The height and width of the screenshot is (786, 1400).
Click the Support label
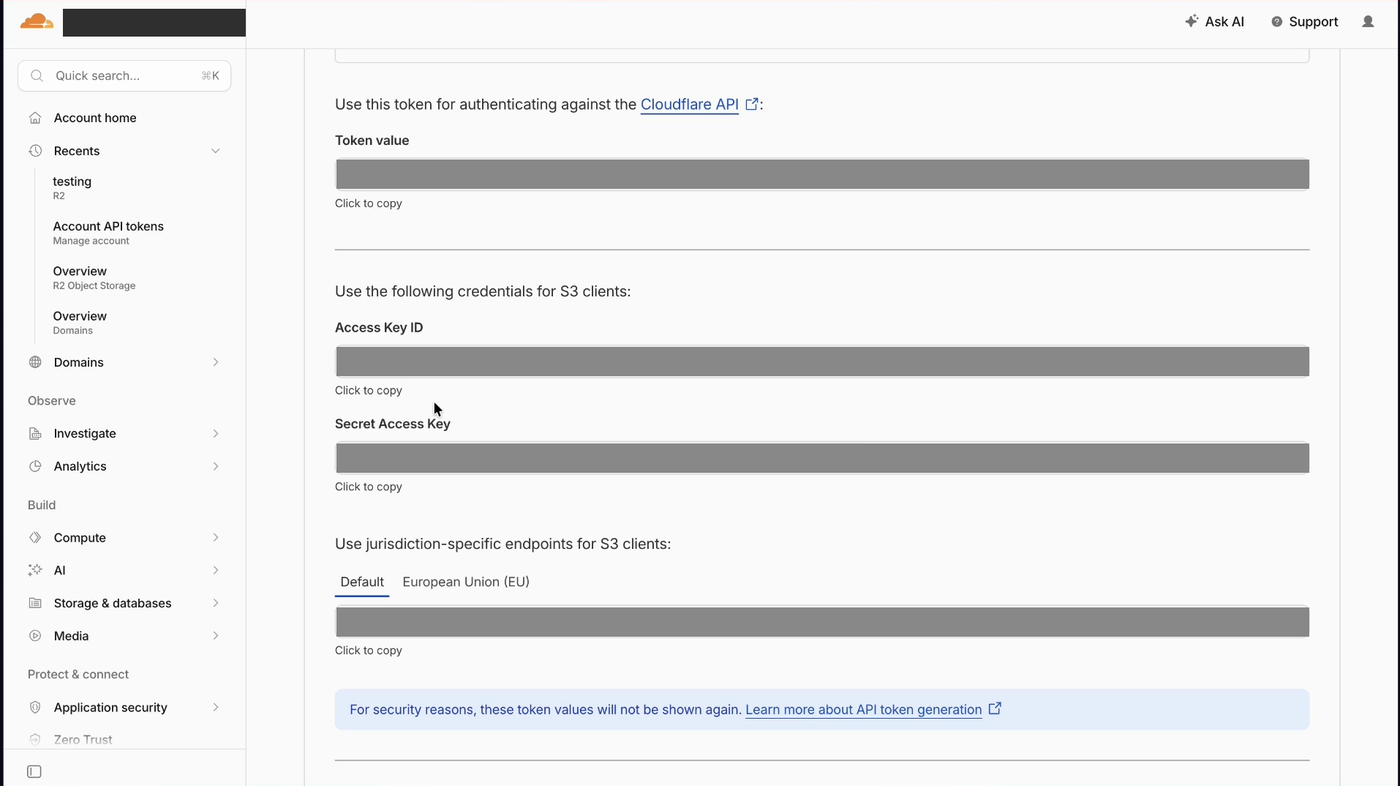(1314, 21)
